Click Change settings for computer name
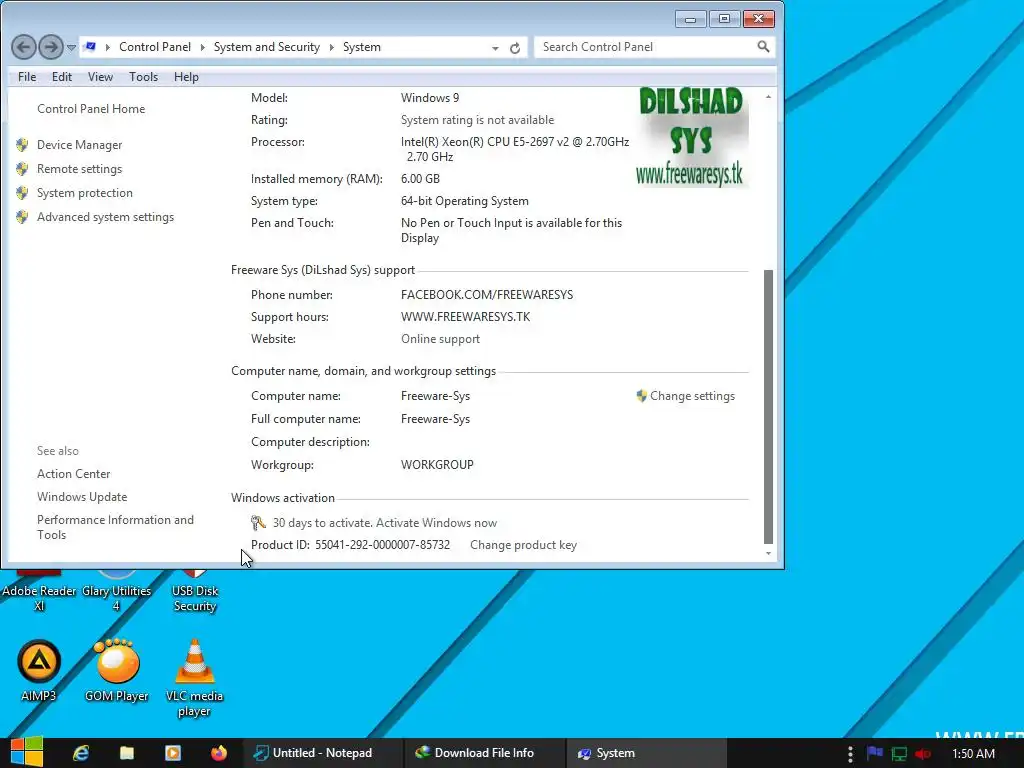The height and width of the screenshot is (768, 1024). click(692, 396)
